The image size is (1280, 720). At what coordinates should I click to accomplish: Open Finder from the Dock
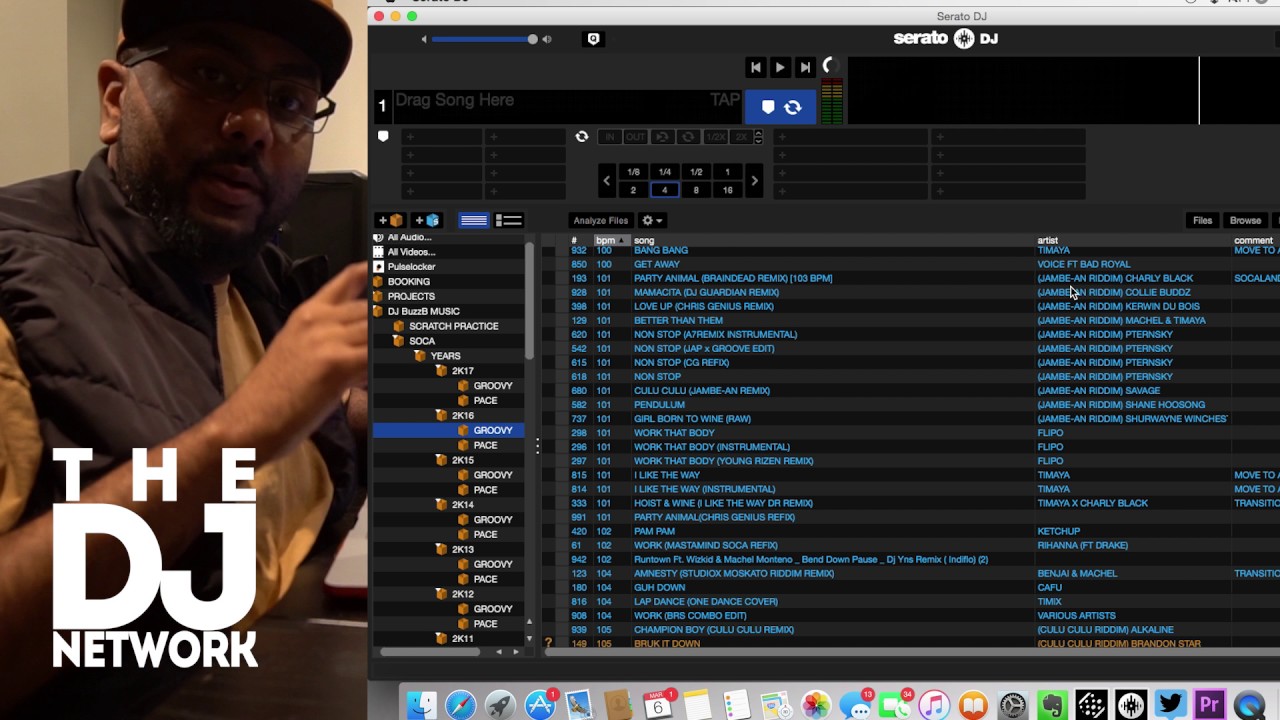click(x=421, y=704)
